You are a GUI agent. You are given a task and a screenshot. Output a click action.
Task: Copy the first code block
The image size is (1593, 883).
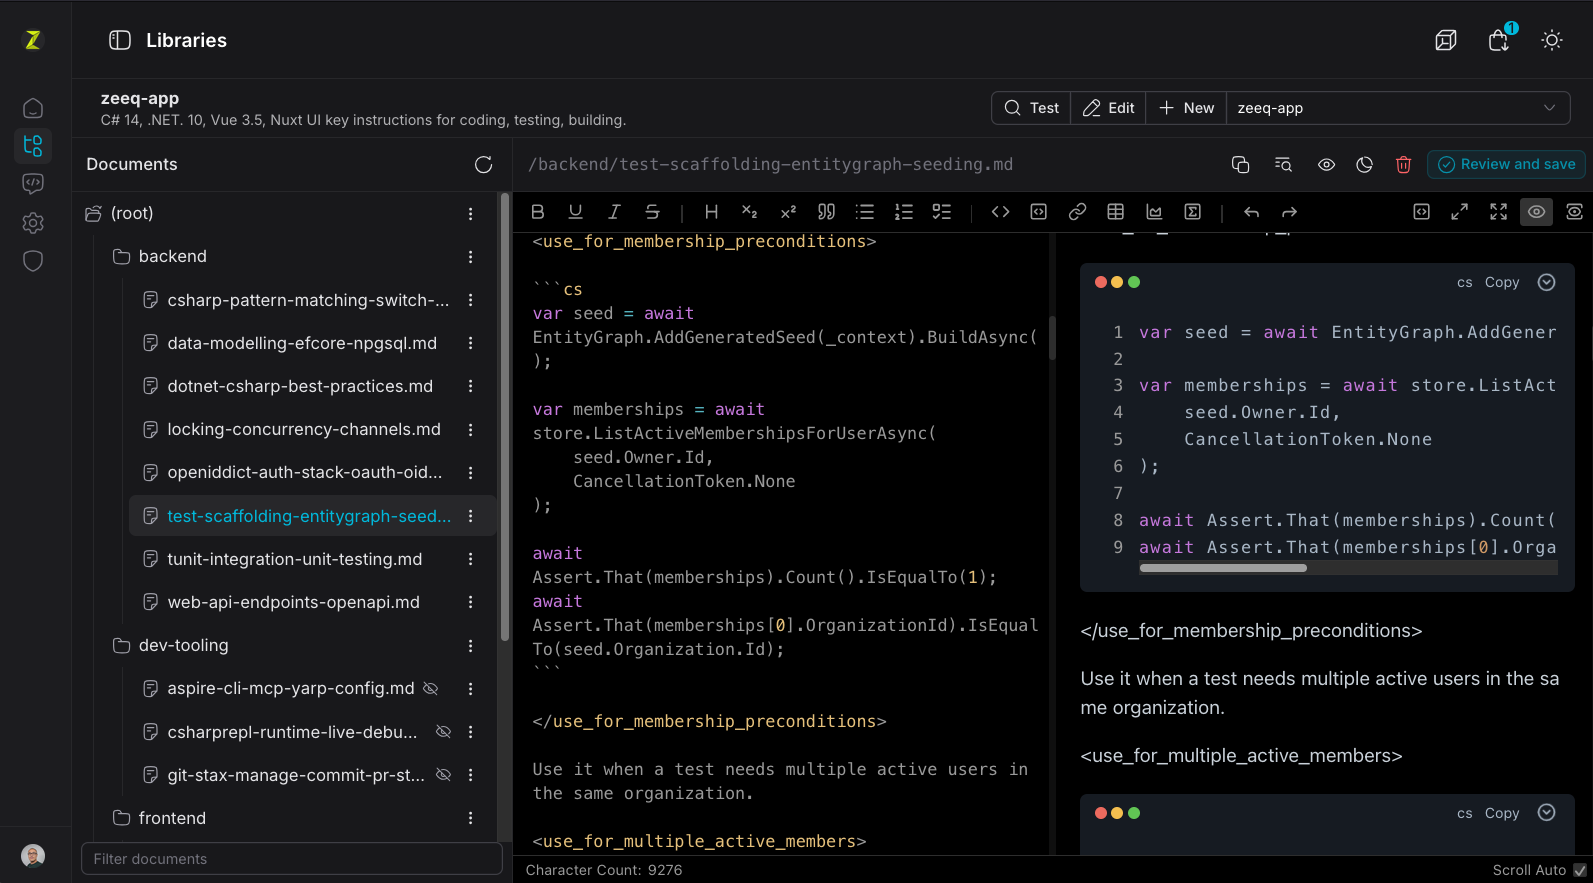(1502, 282)
